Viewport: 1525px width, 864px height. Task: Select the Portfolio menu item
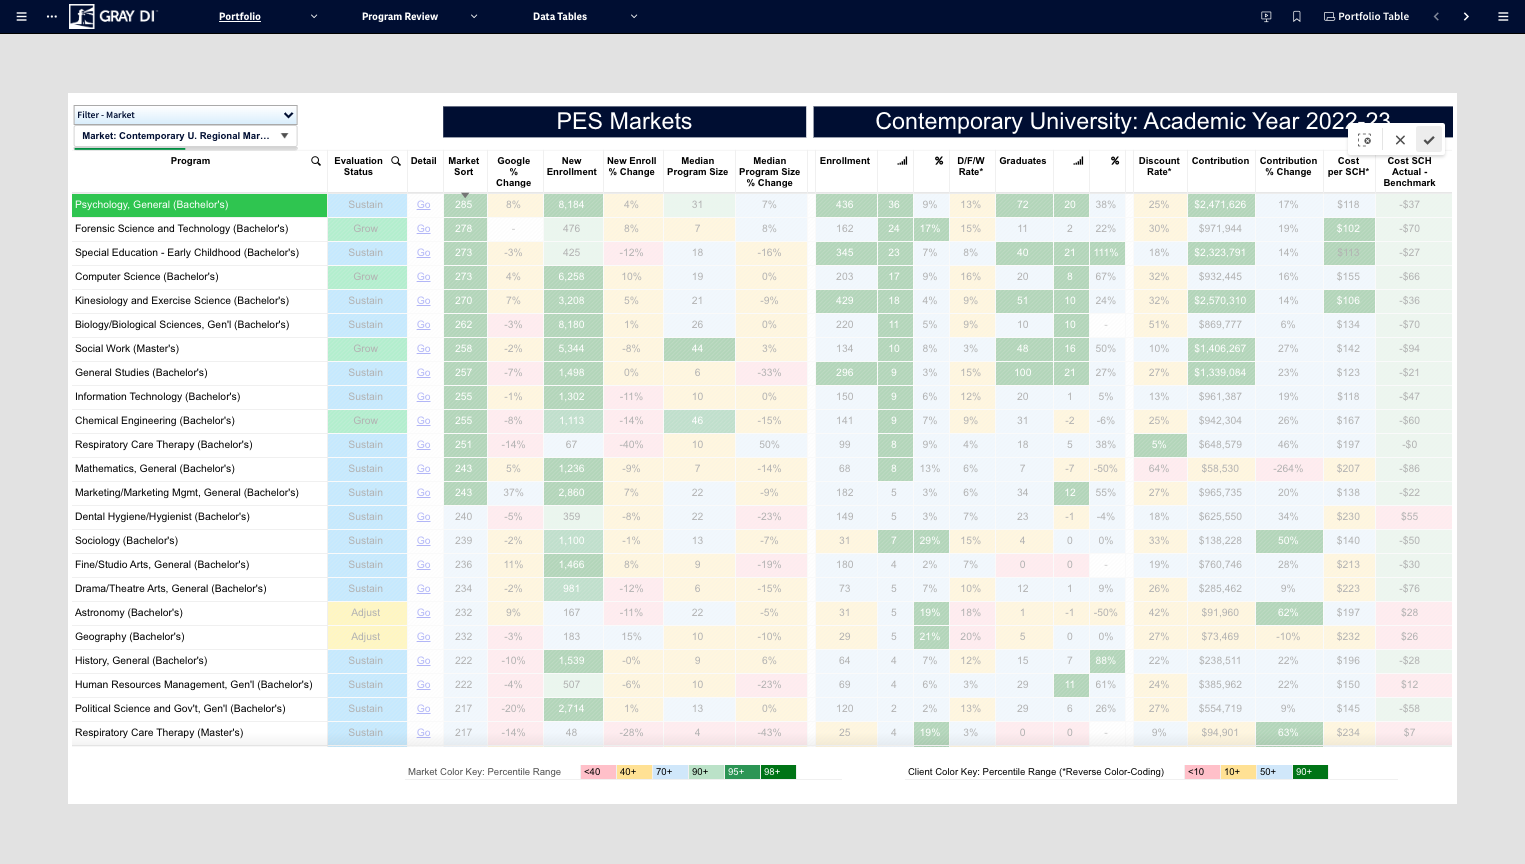[240, 16]
